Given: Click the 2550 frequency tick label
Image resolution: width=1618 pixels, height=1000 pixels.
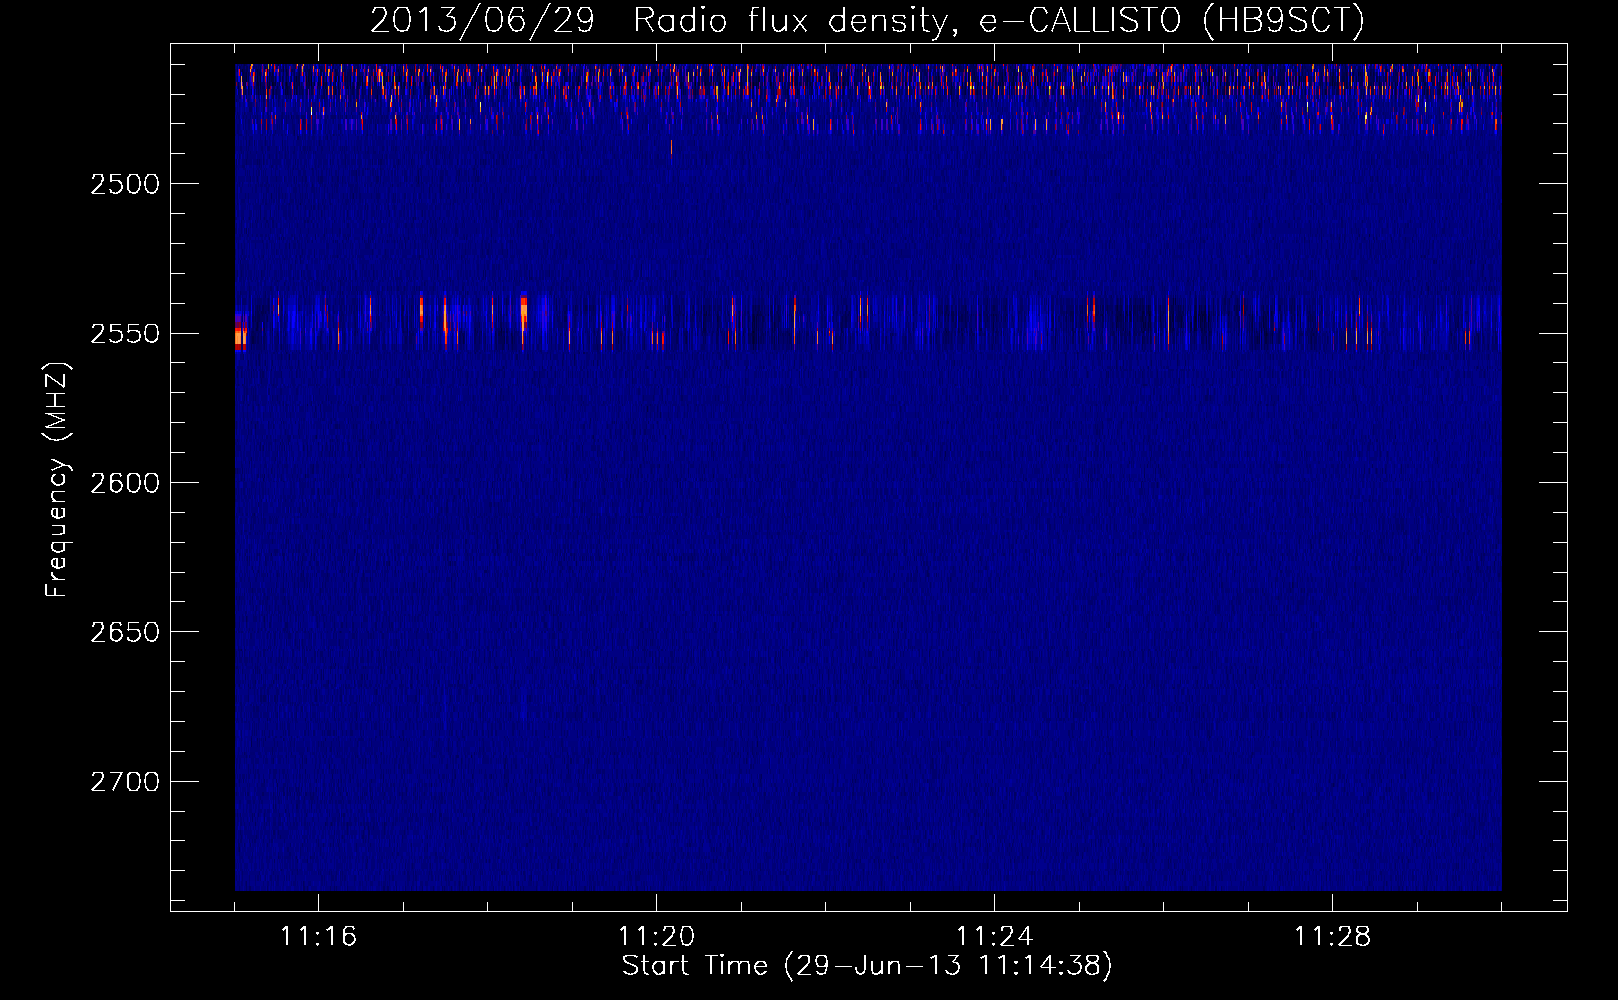Looking at the screenshot, I should pyautogui.click(x=124, y=334).
